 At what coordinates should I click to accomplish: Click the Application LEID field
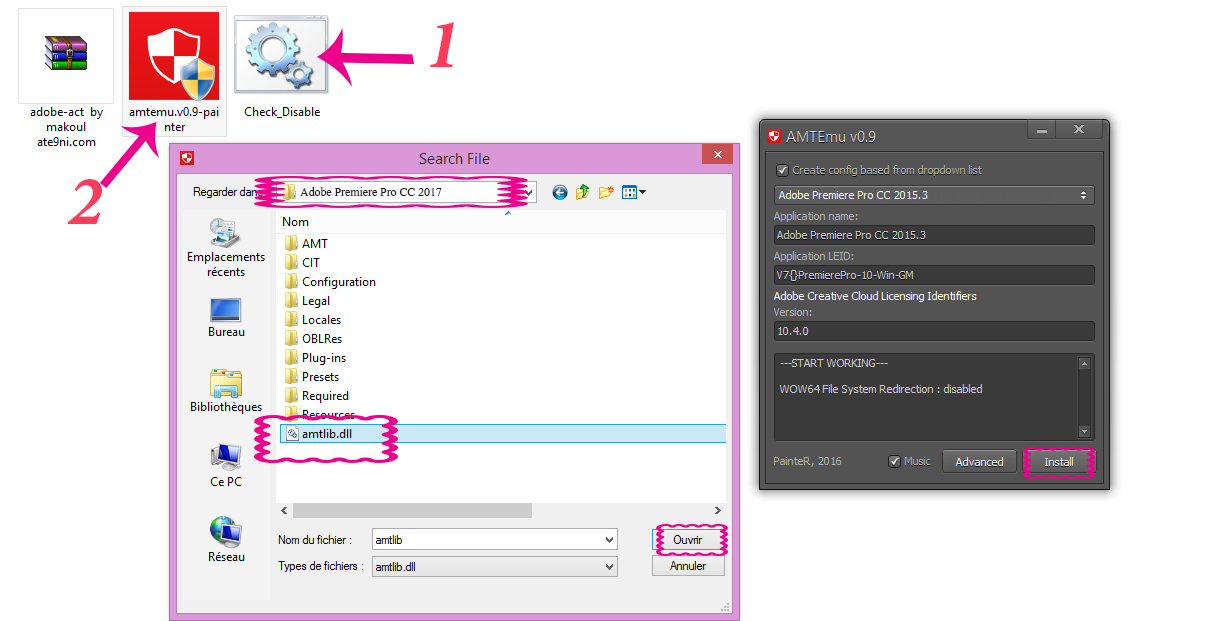point(934,275)
